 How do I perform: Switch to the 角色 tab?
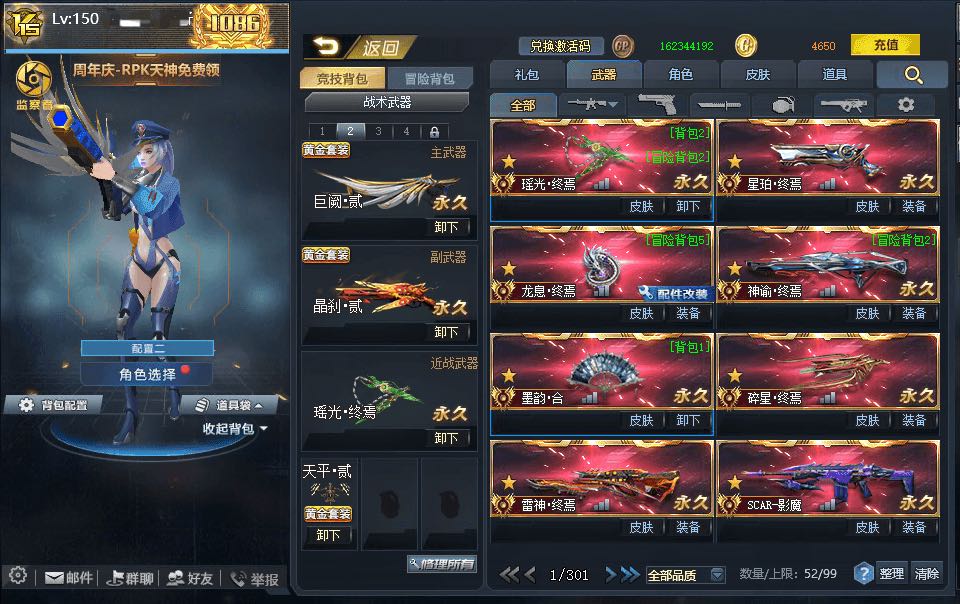click(680, 75)
